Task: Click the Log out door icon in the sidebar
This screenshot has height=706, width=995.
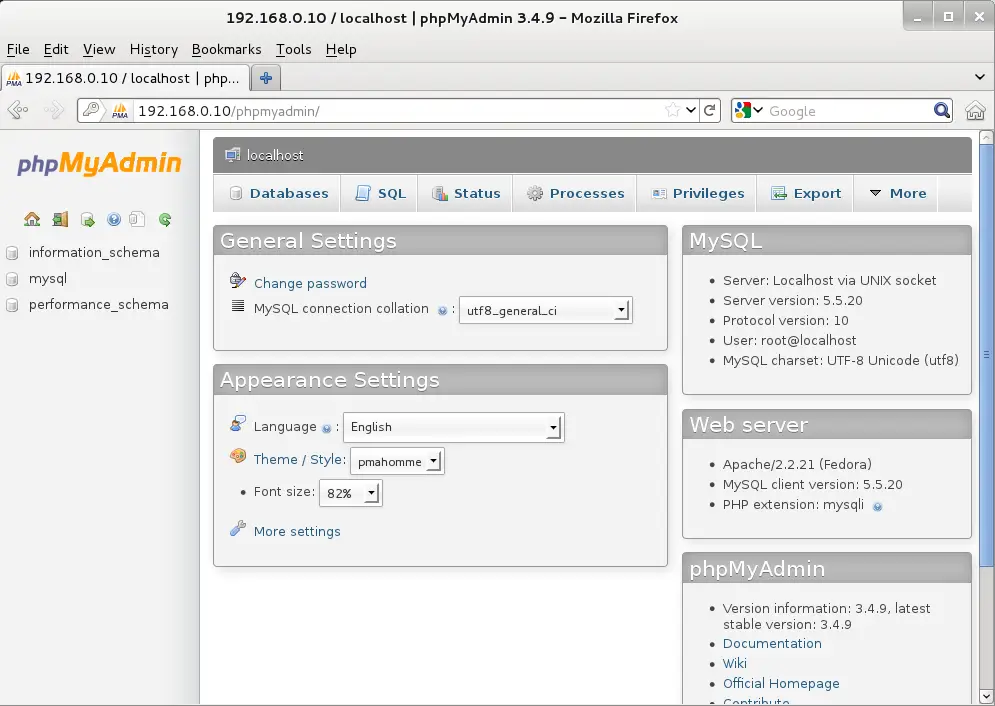Action: click(x=60, y=219)
